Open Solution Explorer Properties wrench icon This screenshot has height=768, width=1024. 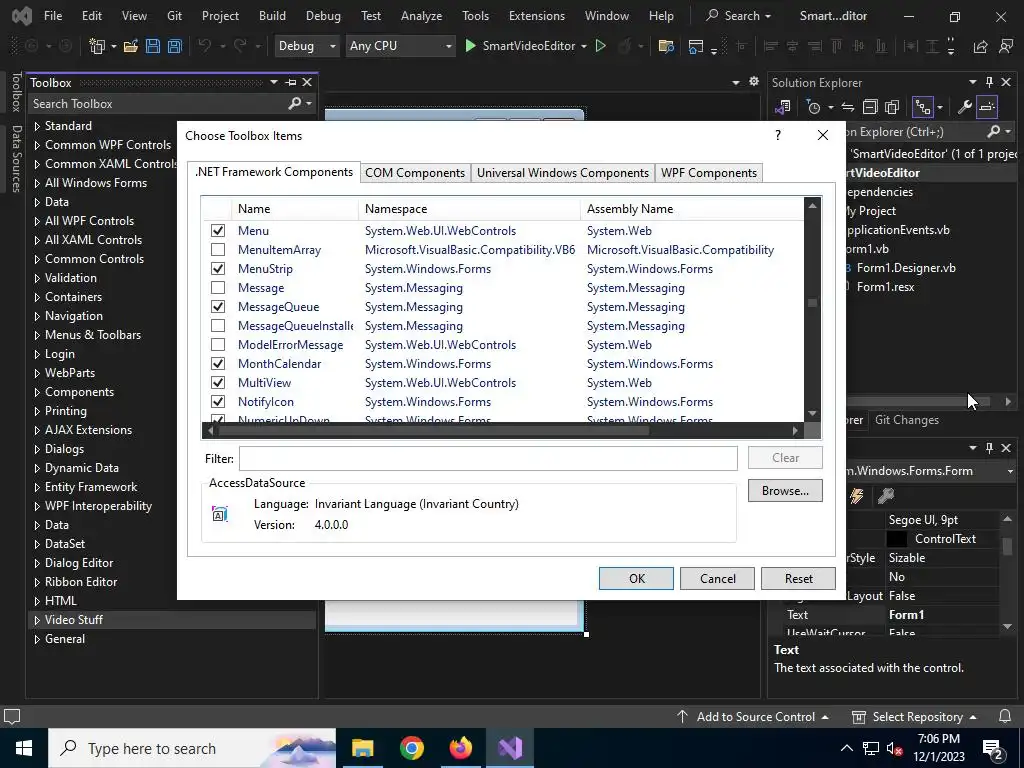pyautogui.click(x=964, y=107)
